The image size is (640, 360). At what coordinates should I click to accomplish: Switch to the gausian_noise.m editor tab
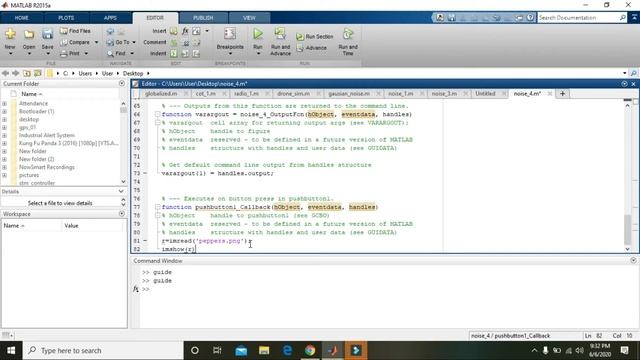(349, 93)
